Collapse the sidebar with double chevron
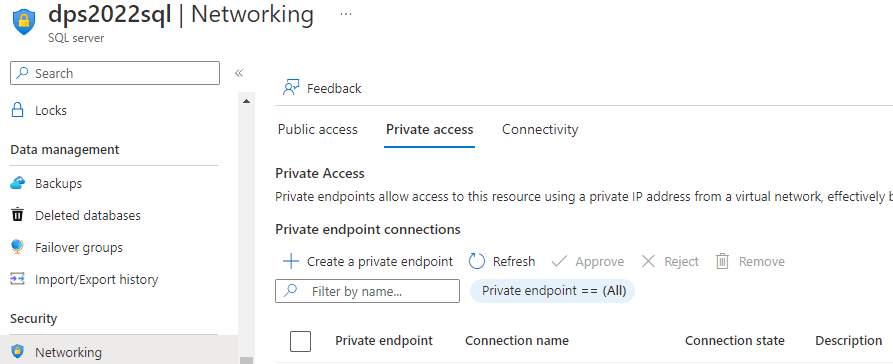This screenshot has width=893, height=364. click(x=239, y=73)
